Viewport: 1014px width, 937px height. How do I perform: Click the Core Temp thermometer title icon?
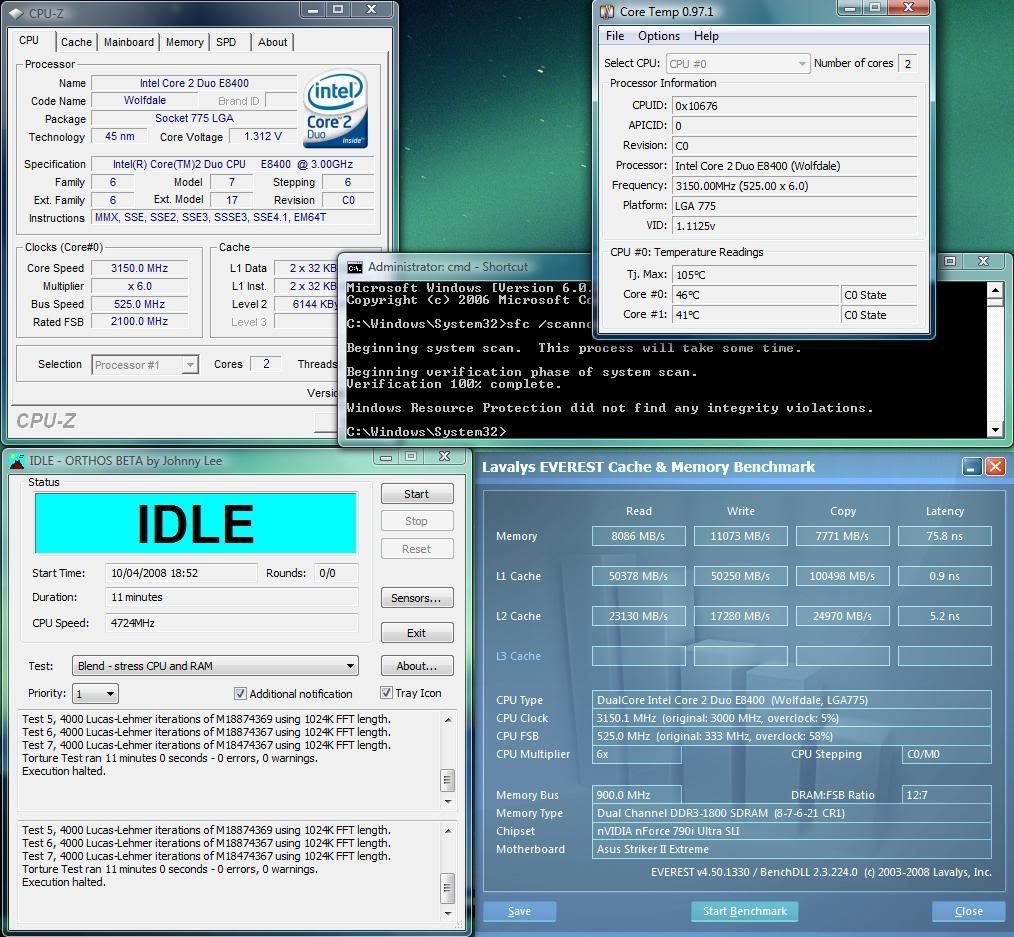[x=607, y=12]
